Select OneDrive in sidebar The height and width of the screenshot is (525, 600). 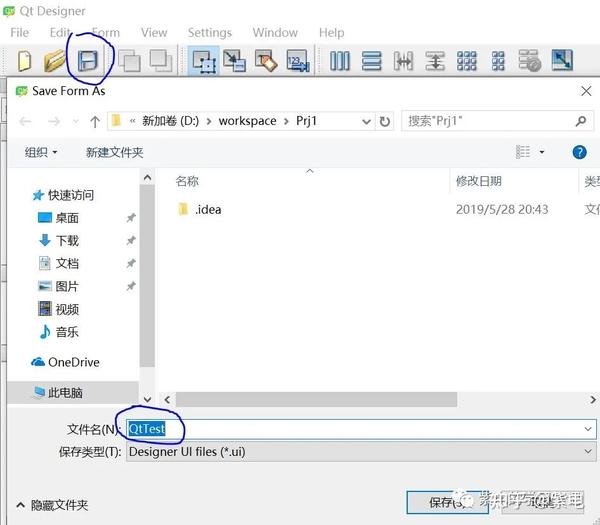(x=65, y=362)
